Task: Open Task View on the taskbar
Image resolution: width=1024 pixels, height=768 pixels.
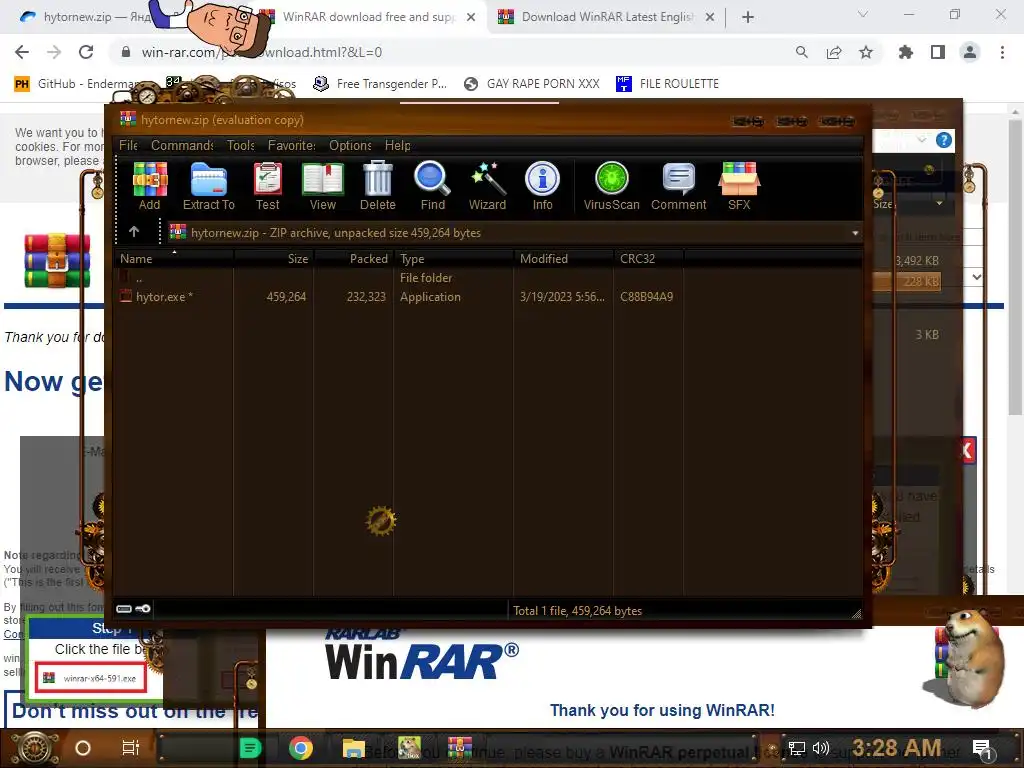Action: [131, 748]
